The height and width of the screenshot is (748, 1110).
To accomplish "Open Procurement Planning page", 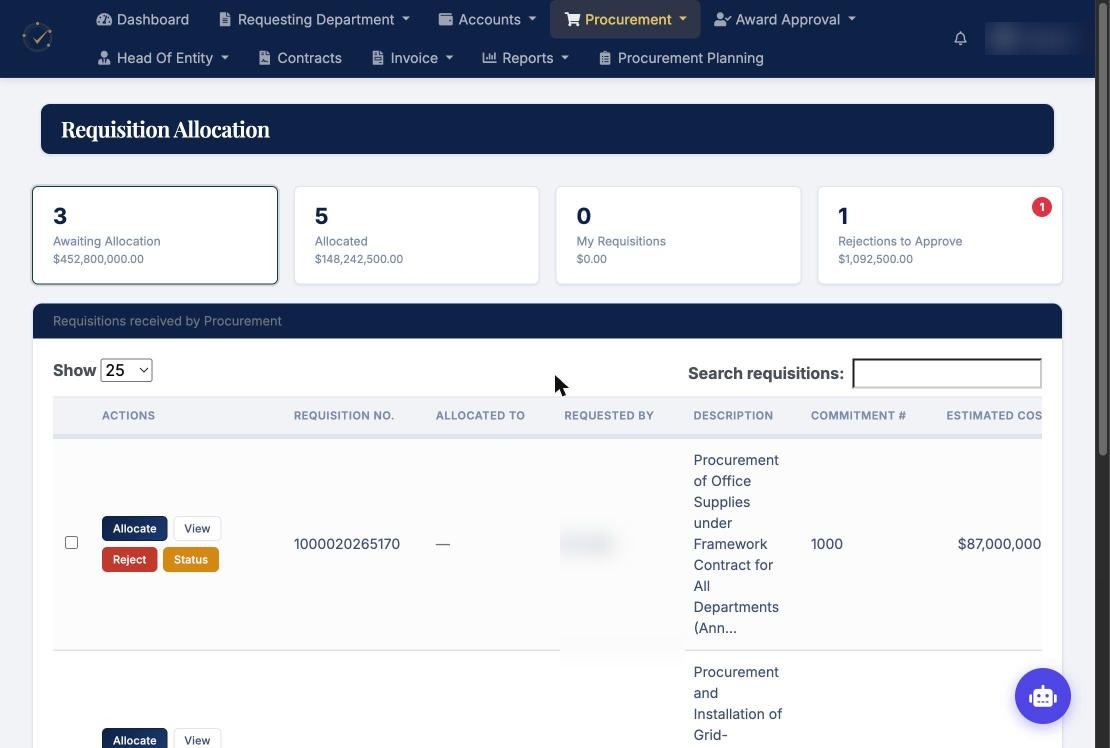I will [681, 58].
